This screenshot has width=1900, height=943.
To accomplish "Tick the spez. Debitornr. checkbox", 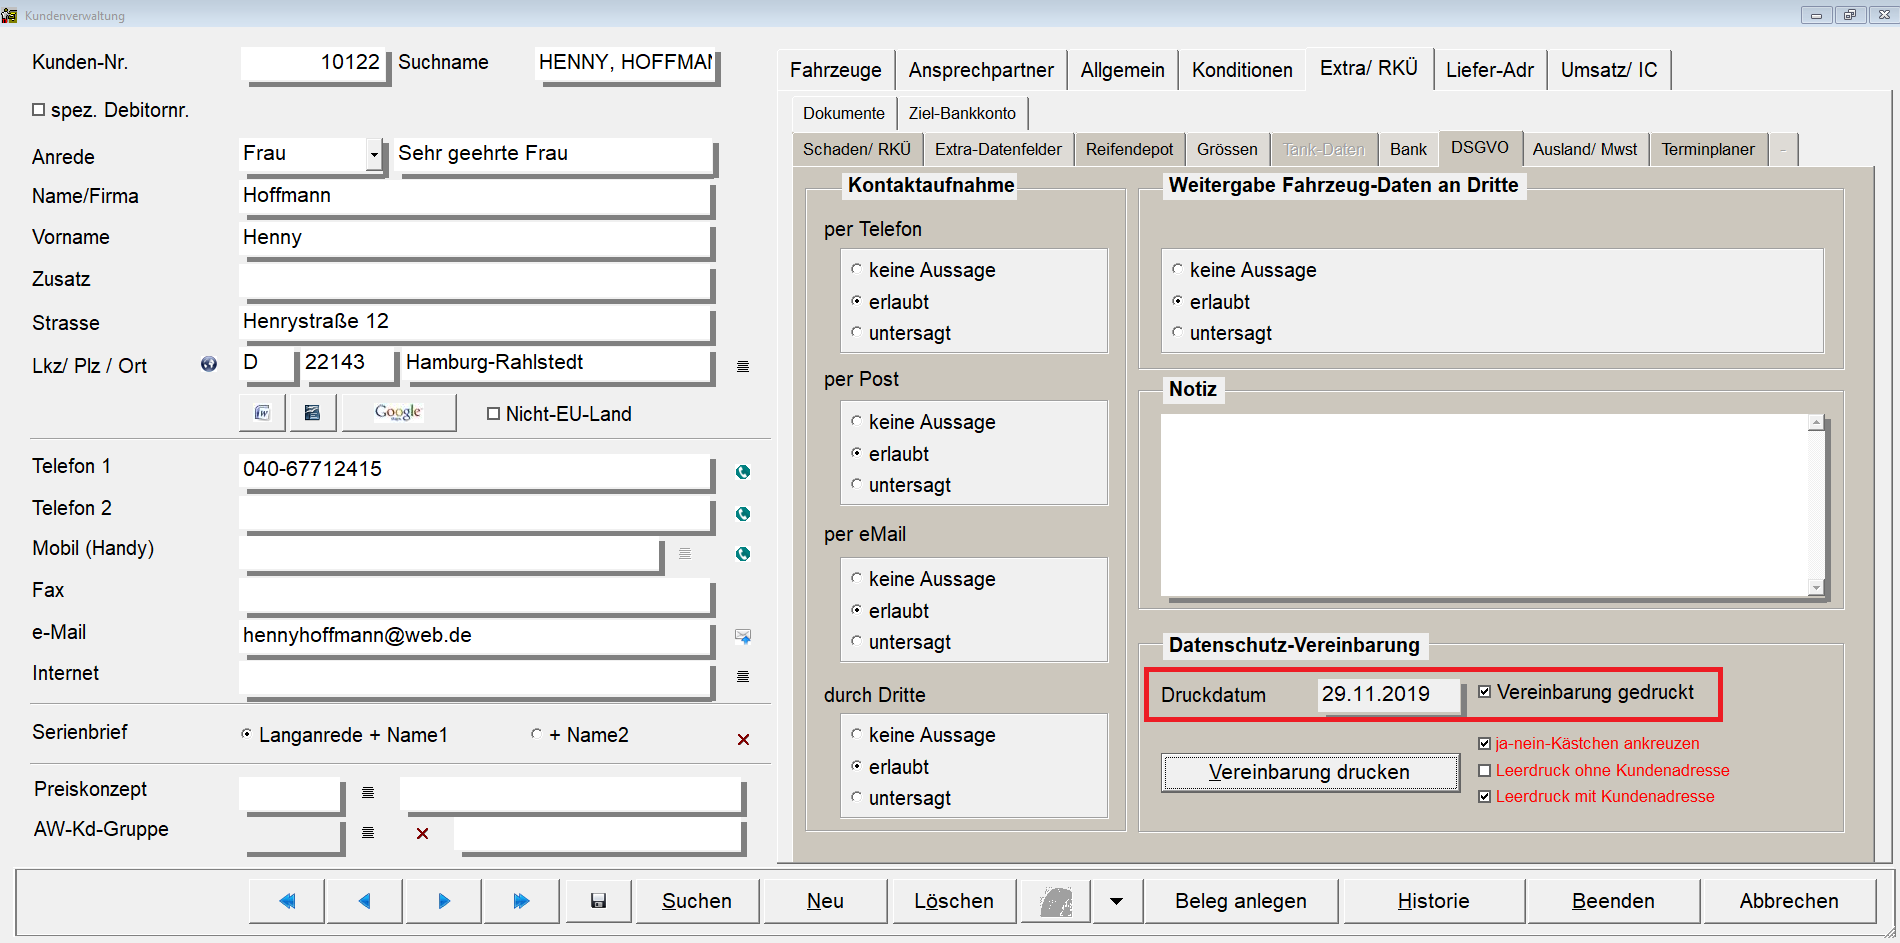I will tap(38, 110).
